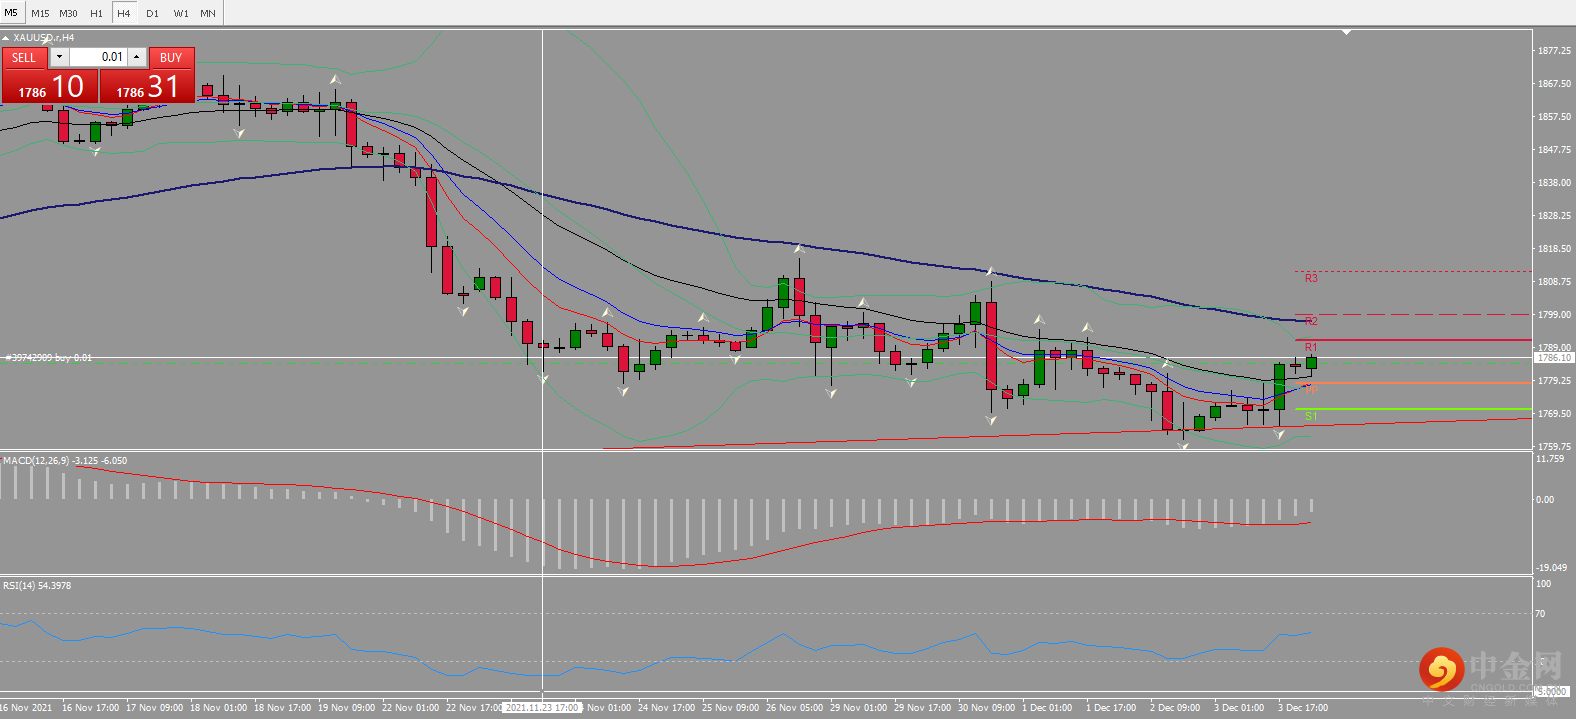Switch chart to the M15 timeframe
Screen dimensions: 1576x719
[x=40, y=13]
